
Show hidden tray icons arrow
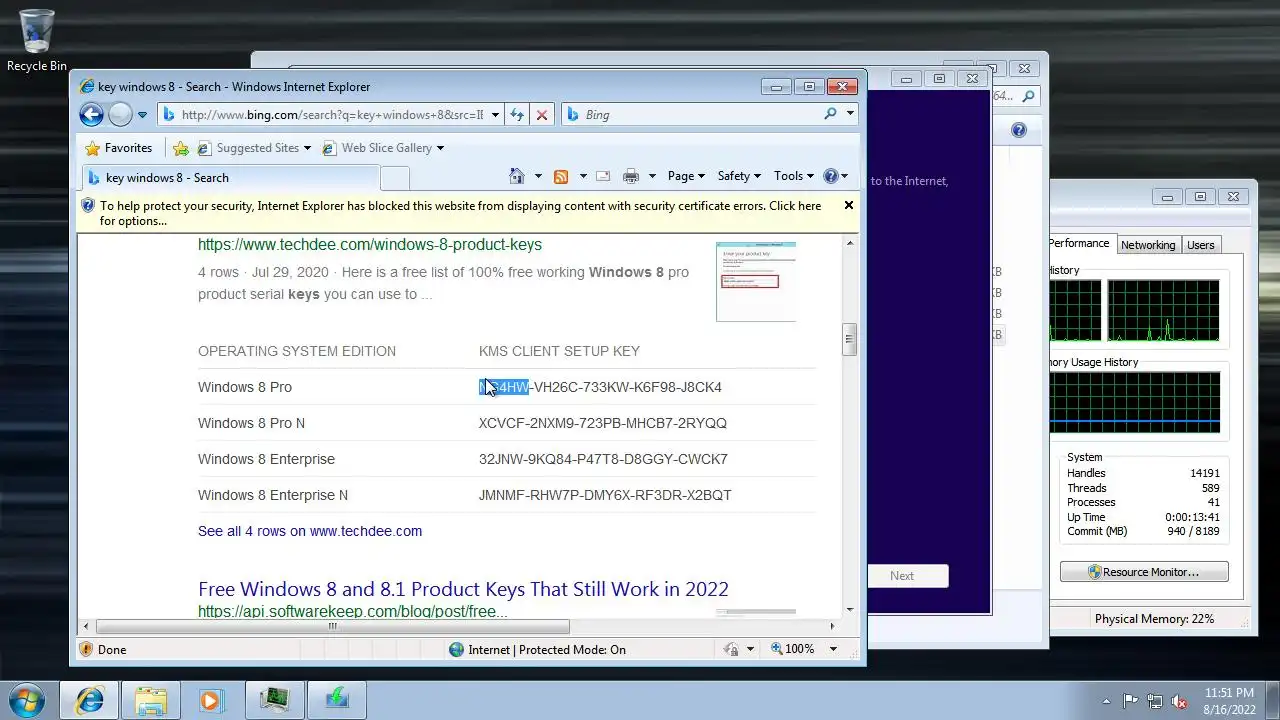[x=1106, y=701]
